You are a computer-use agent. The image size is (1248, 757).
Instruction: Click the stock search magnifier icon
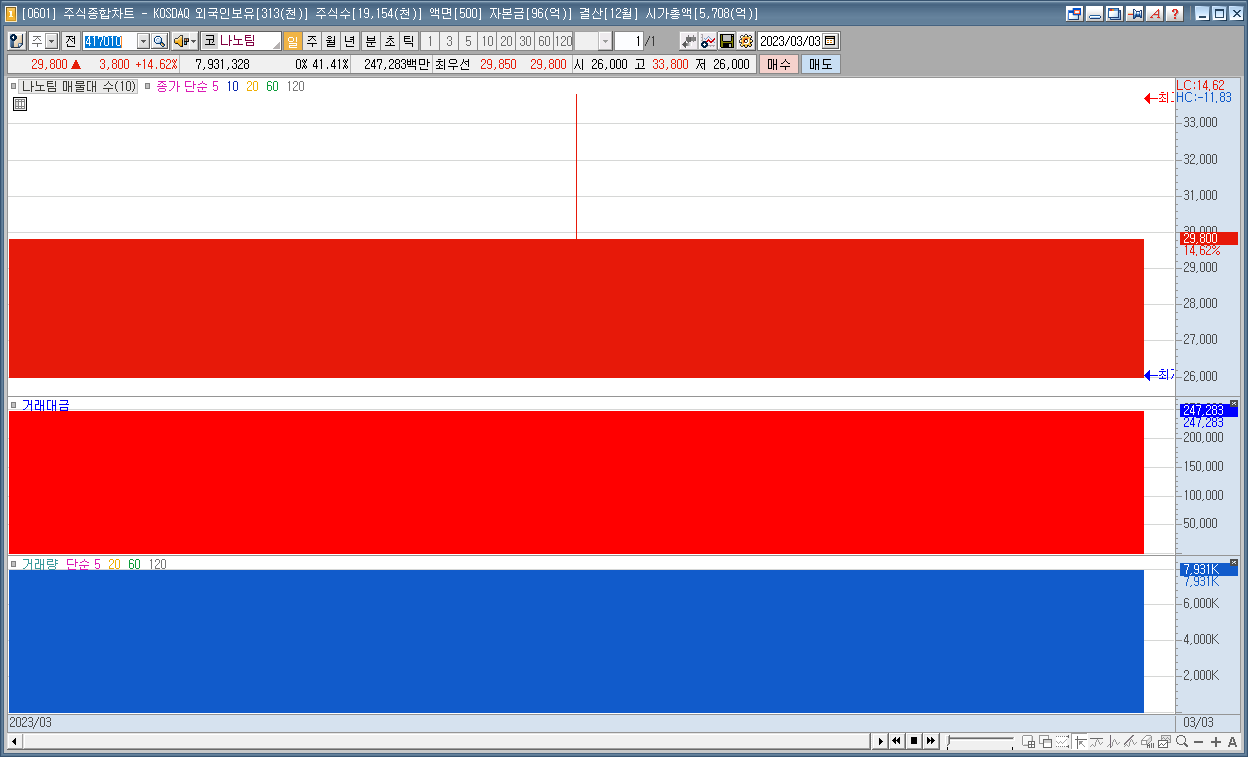[x=159, y=41]
